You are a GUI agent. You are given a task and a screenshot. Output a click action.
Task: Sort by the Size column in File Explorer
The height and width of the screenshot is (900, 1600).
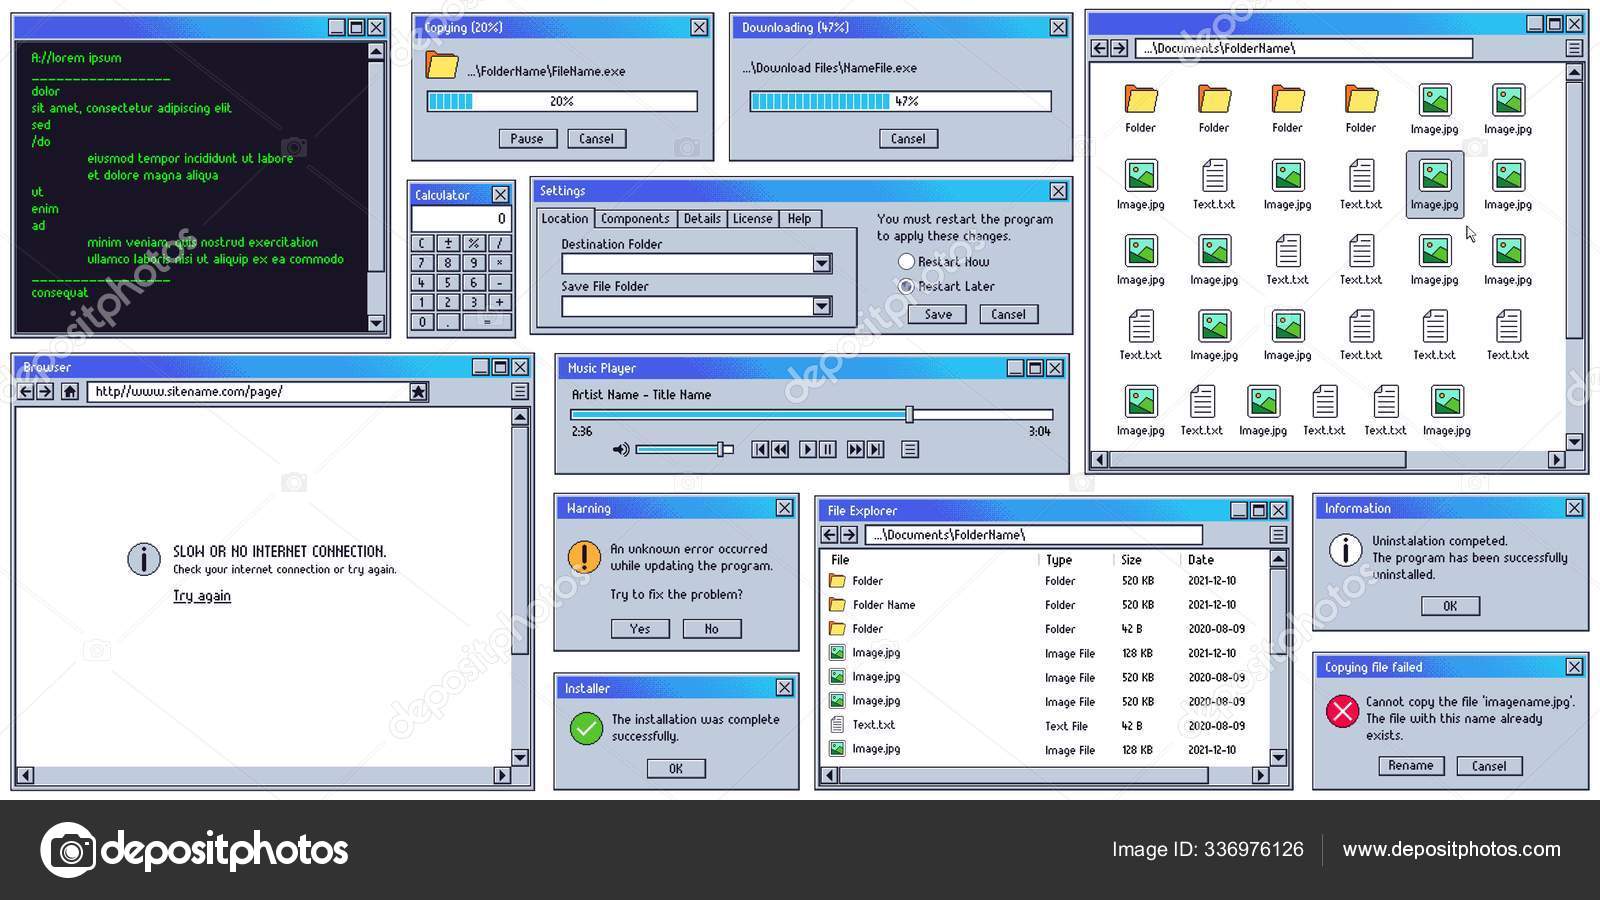tap(1131, 560)
